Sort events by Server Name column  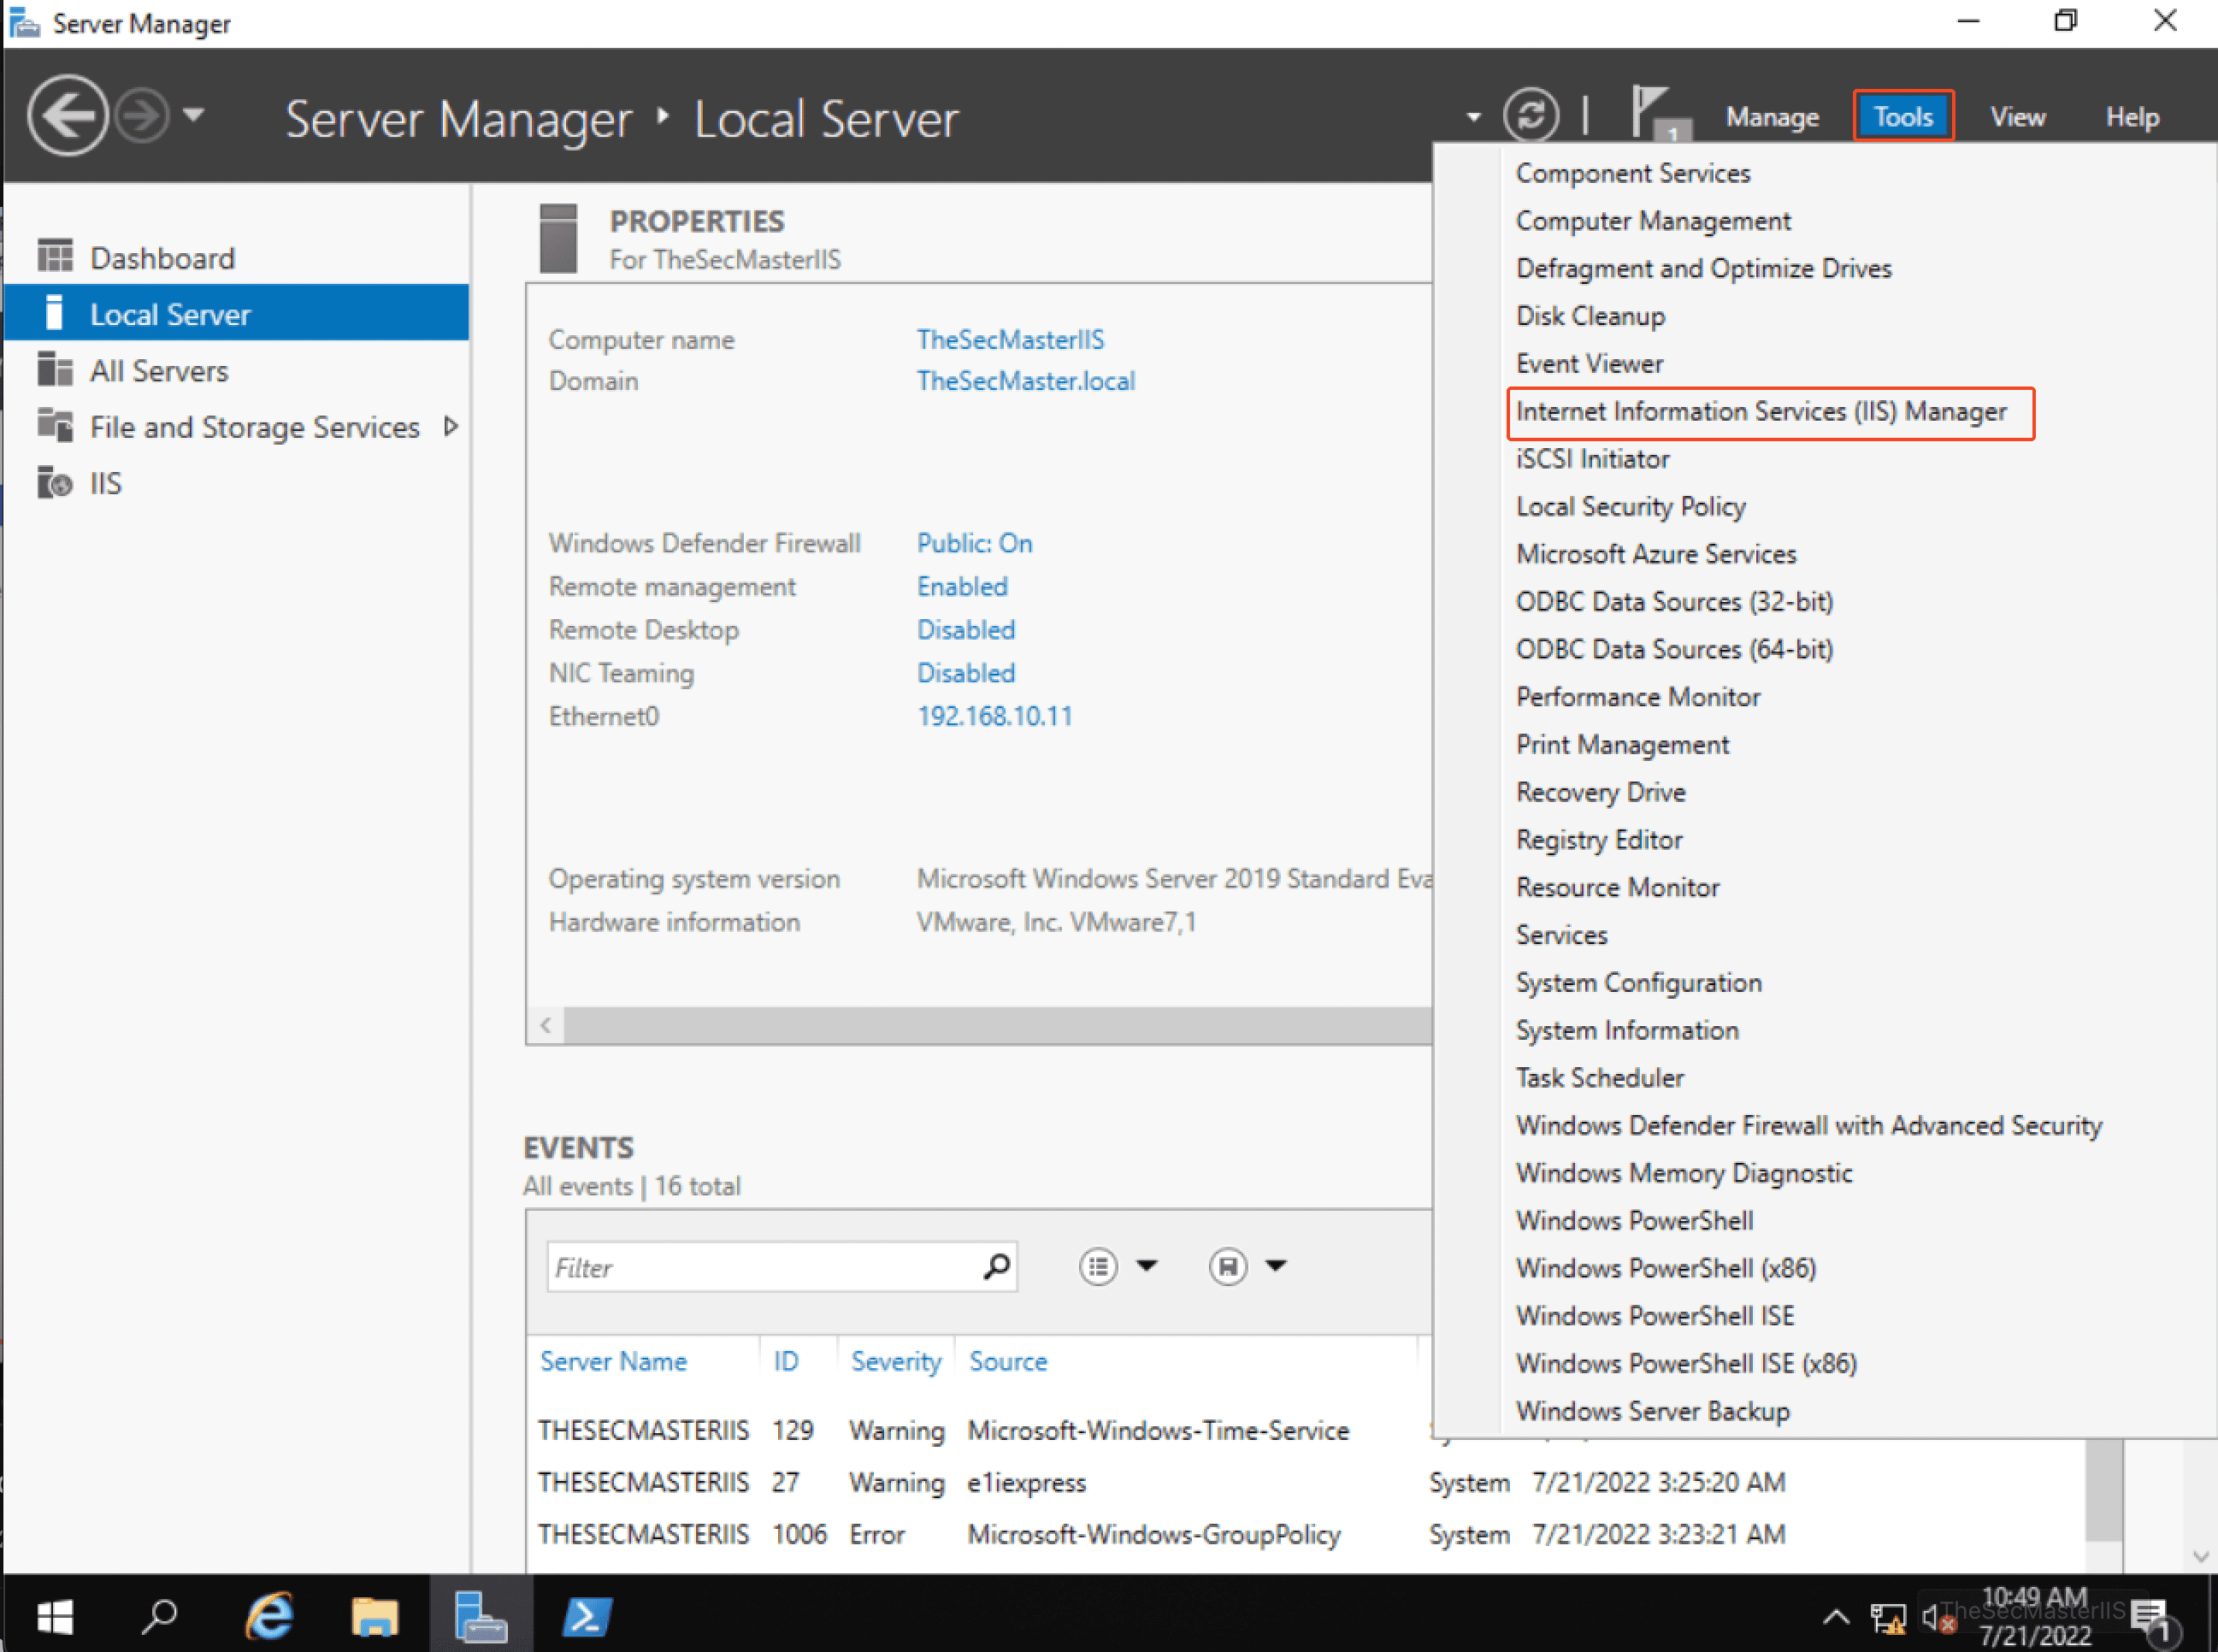[613, 1361]
